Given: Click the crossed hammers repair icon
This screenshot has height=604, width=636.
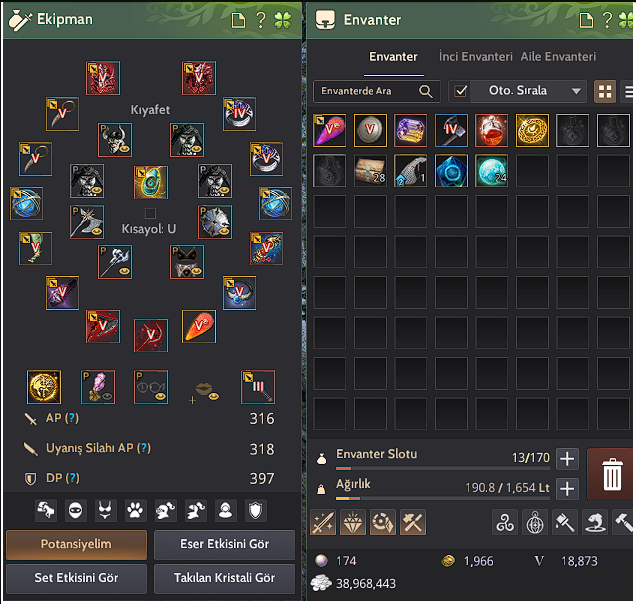Looking at the screenshot, I should pos(413,522).
